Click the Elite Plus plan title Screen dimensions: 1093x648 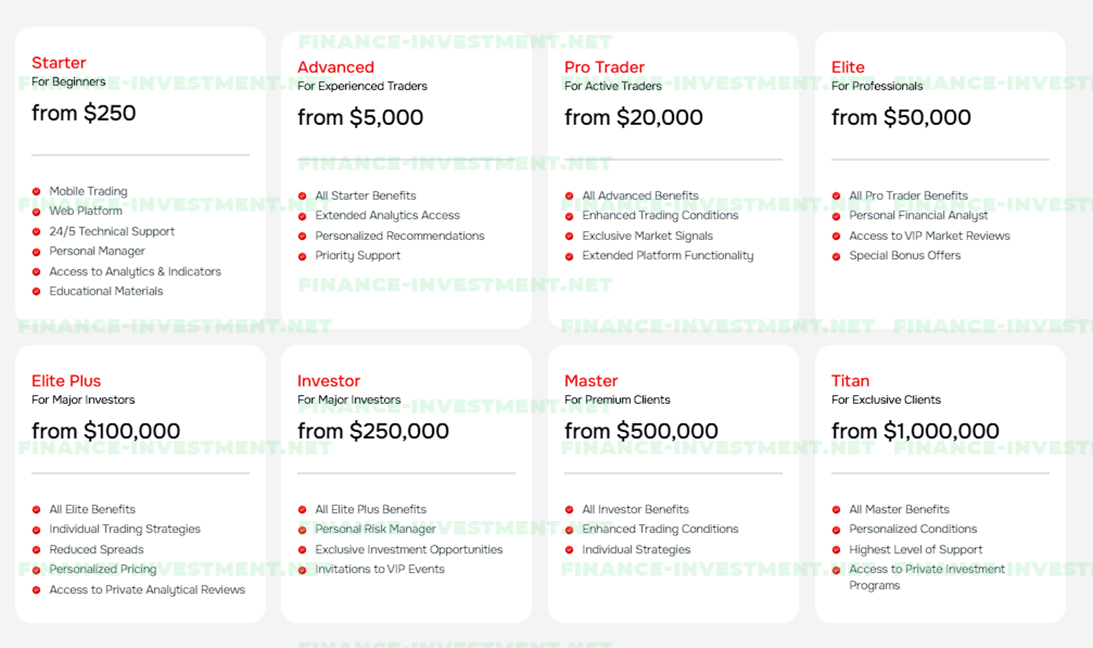click(x=66, y=381)
